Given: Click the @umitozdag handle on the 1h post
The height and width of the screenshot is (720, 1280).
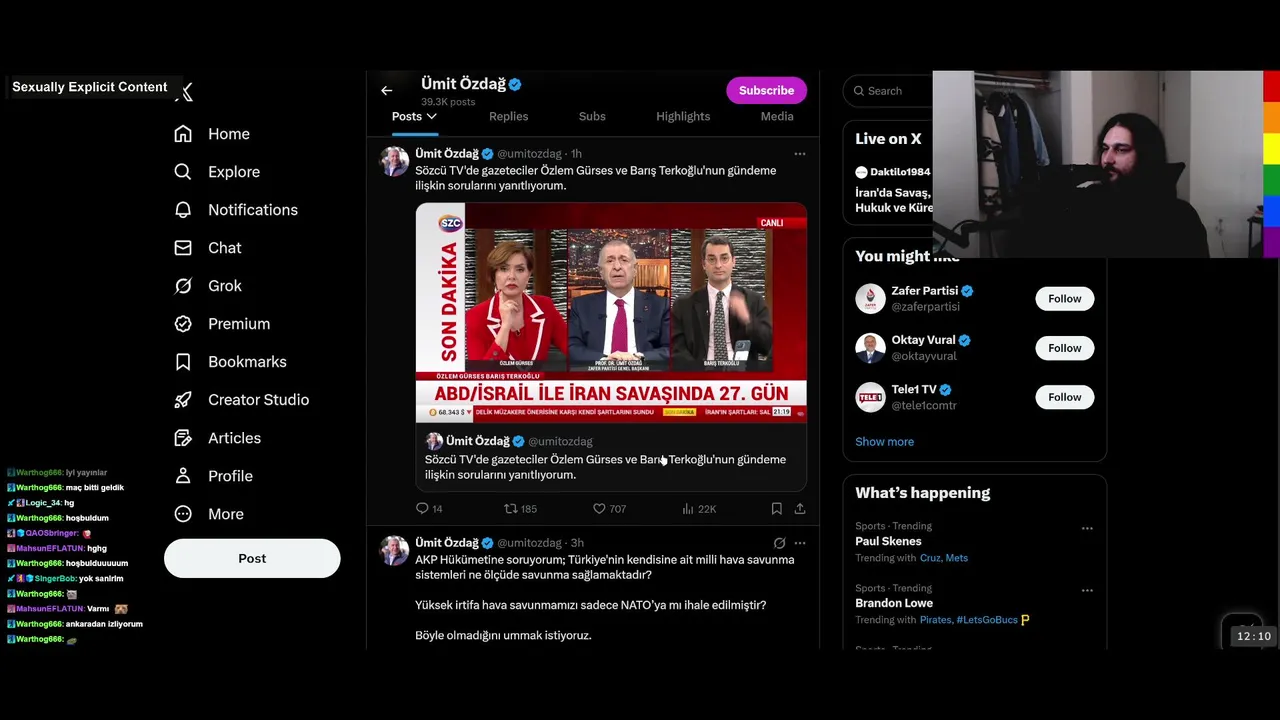Looking at the screenshot, I should (x=529, y=154).
